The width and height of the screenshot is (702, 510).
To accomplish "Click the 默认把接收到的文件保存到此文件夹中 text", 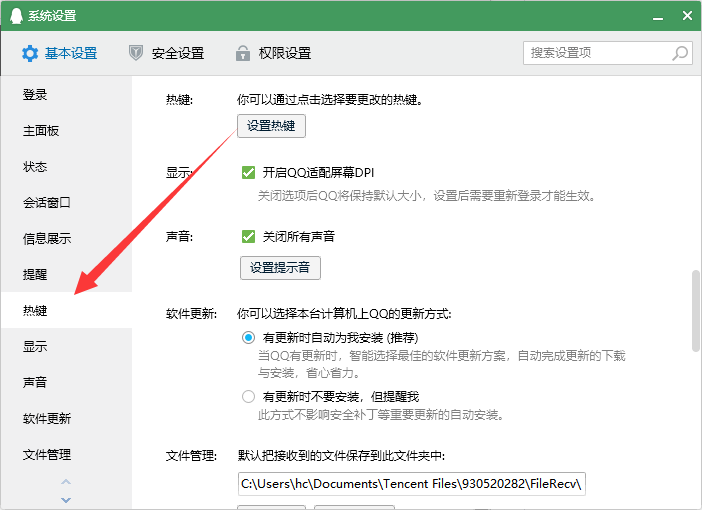I will [341, 456].
